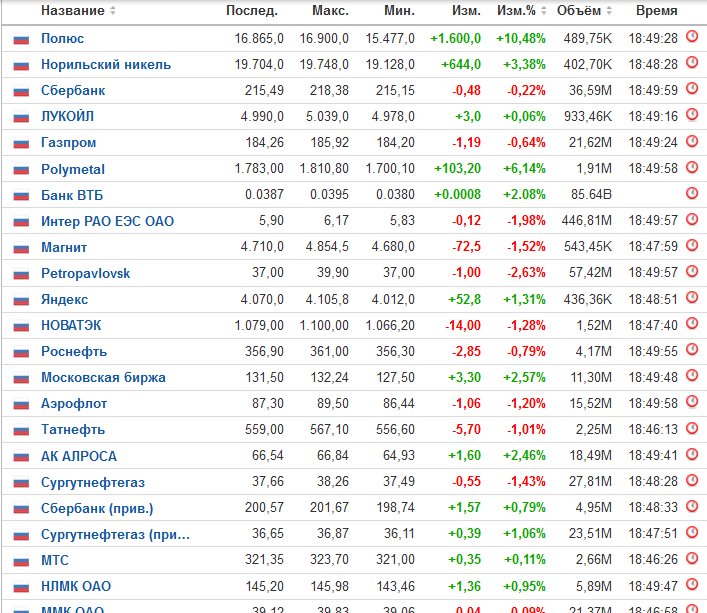Sort table by Объём column arrows

tap(609, 10)
